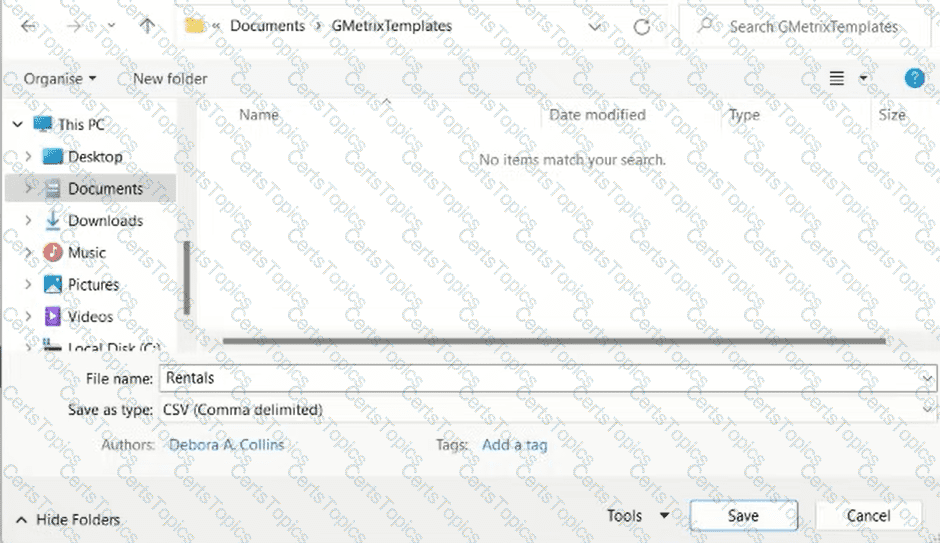The image size is (940, 543).
Task: Click the Refresh icon in address bar
Action: point(642,27)
